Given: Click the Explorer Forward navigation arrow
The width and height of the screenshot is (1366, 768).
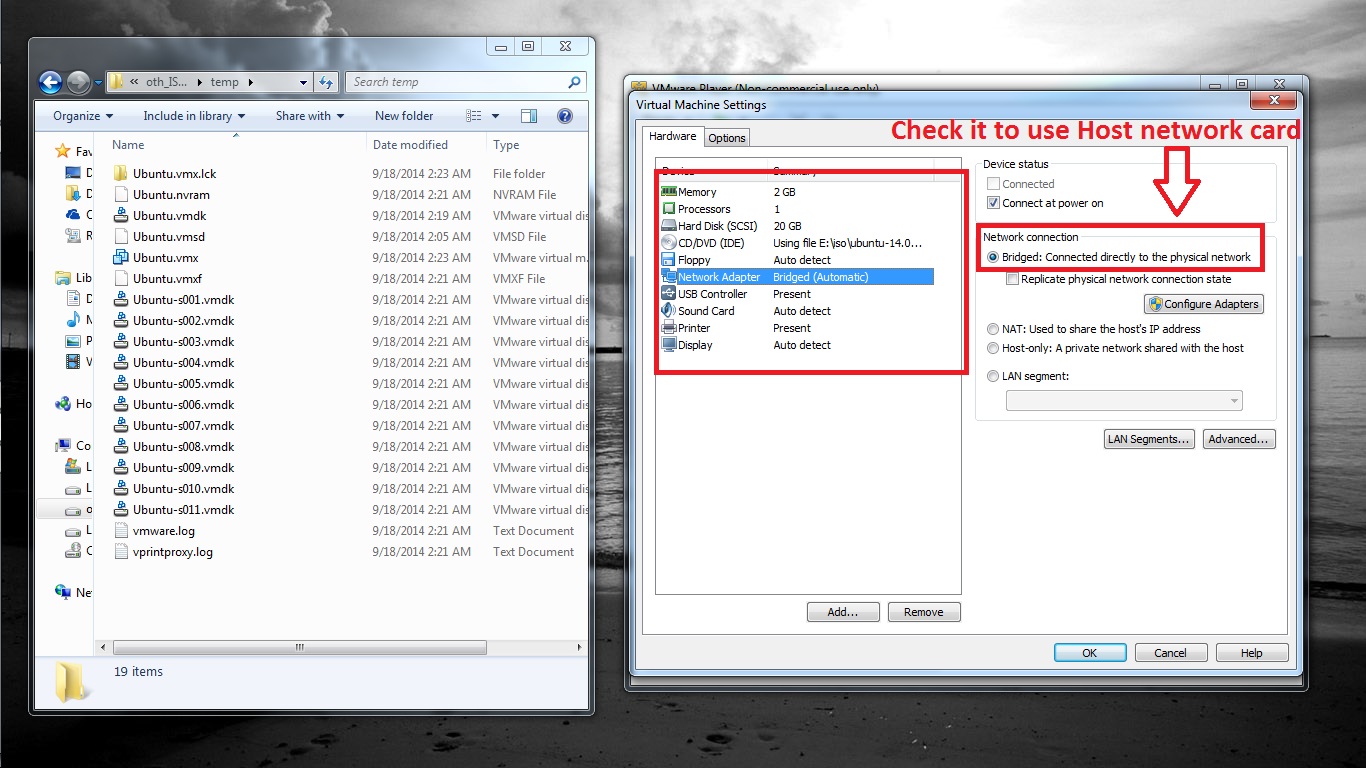Looking at the screenshot, I should [x=78, y=82].
